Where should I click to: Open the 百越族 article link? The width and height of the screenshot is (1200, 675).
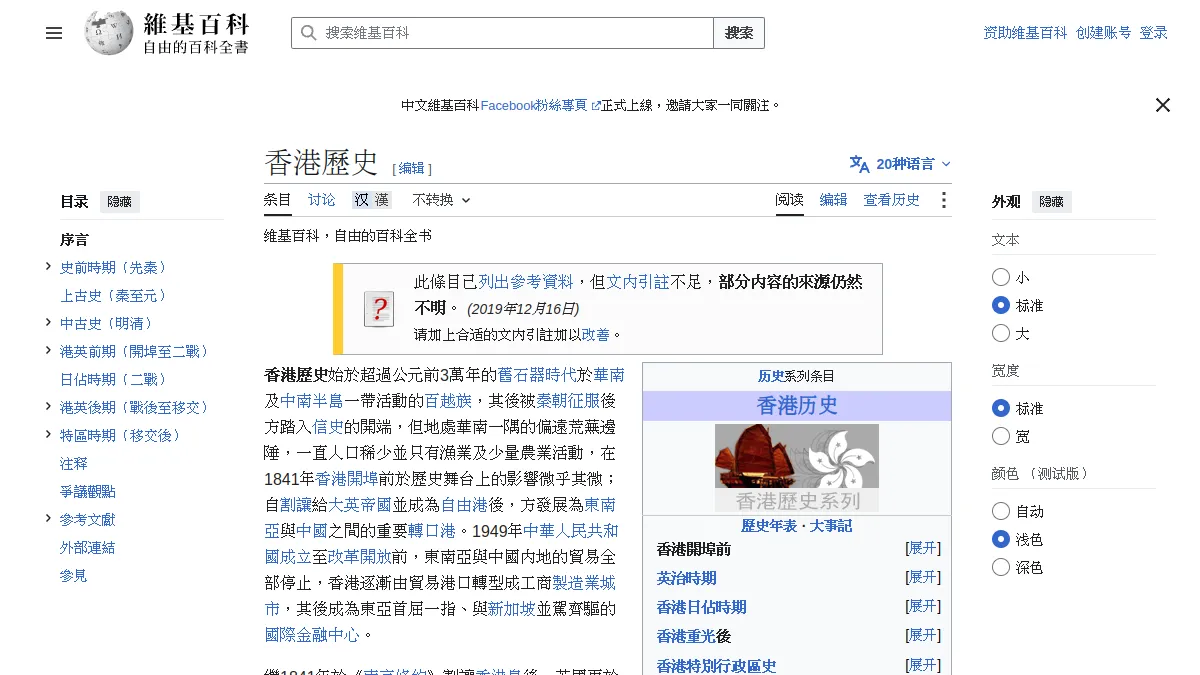tap(448, 401)
